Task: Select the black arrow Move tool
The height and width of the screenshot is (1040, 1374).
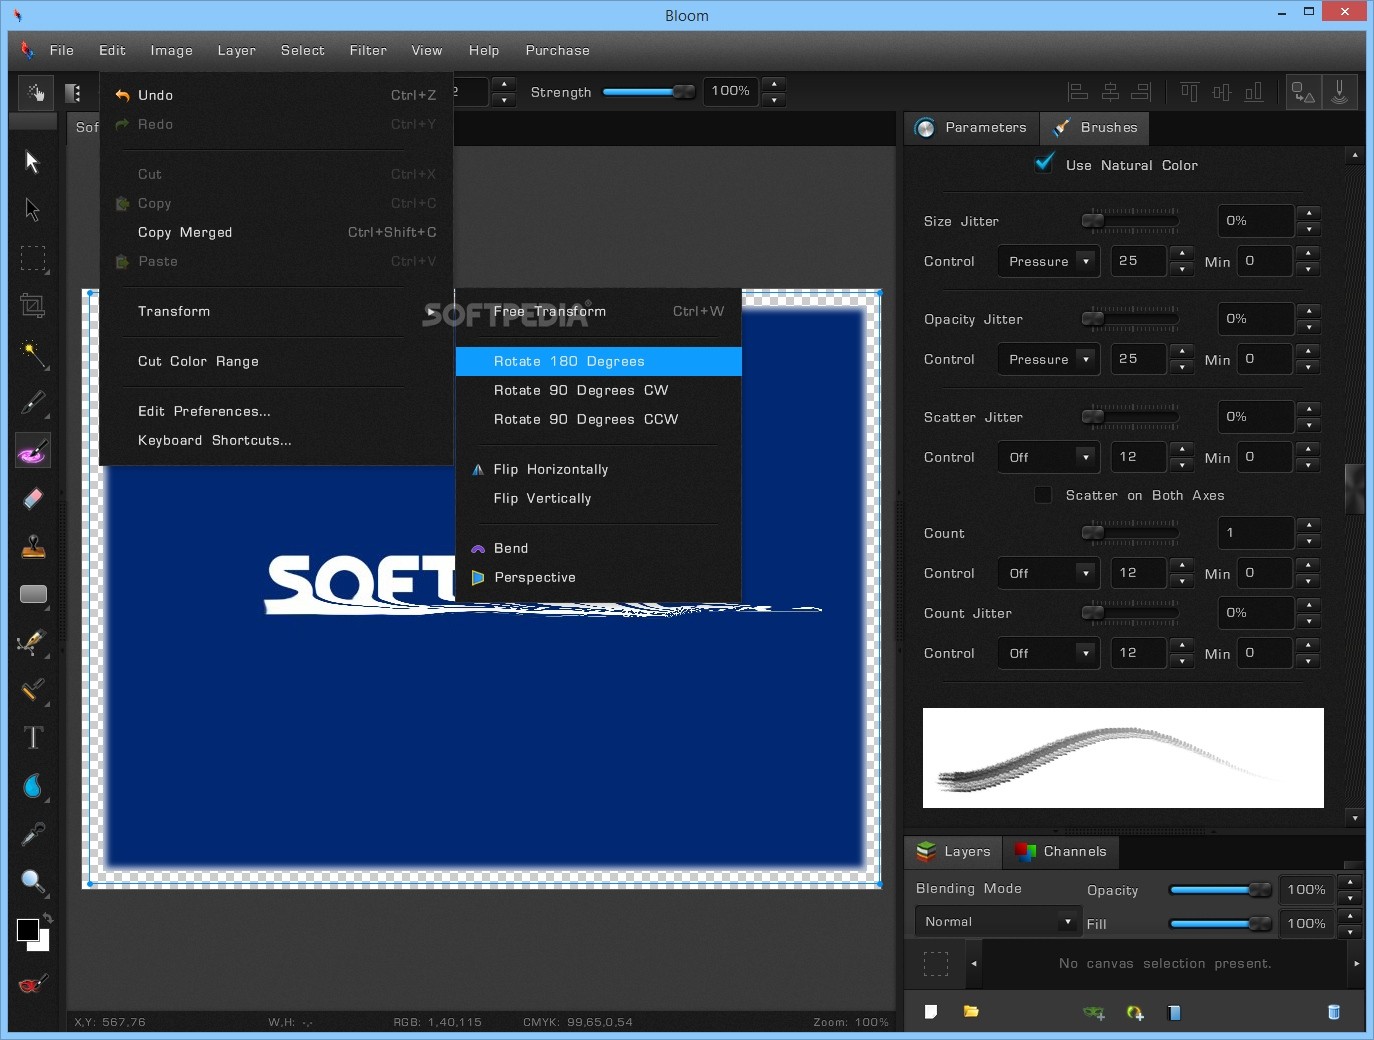Action: point(32,162)
